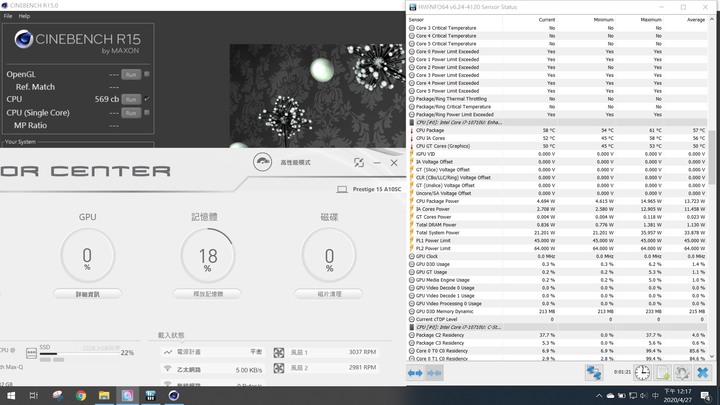720x405 pixels.
Task: Open Cinebench taskbar icon
Action: pos(174,395)
